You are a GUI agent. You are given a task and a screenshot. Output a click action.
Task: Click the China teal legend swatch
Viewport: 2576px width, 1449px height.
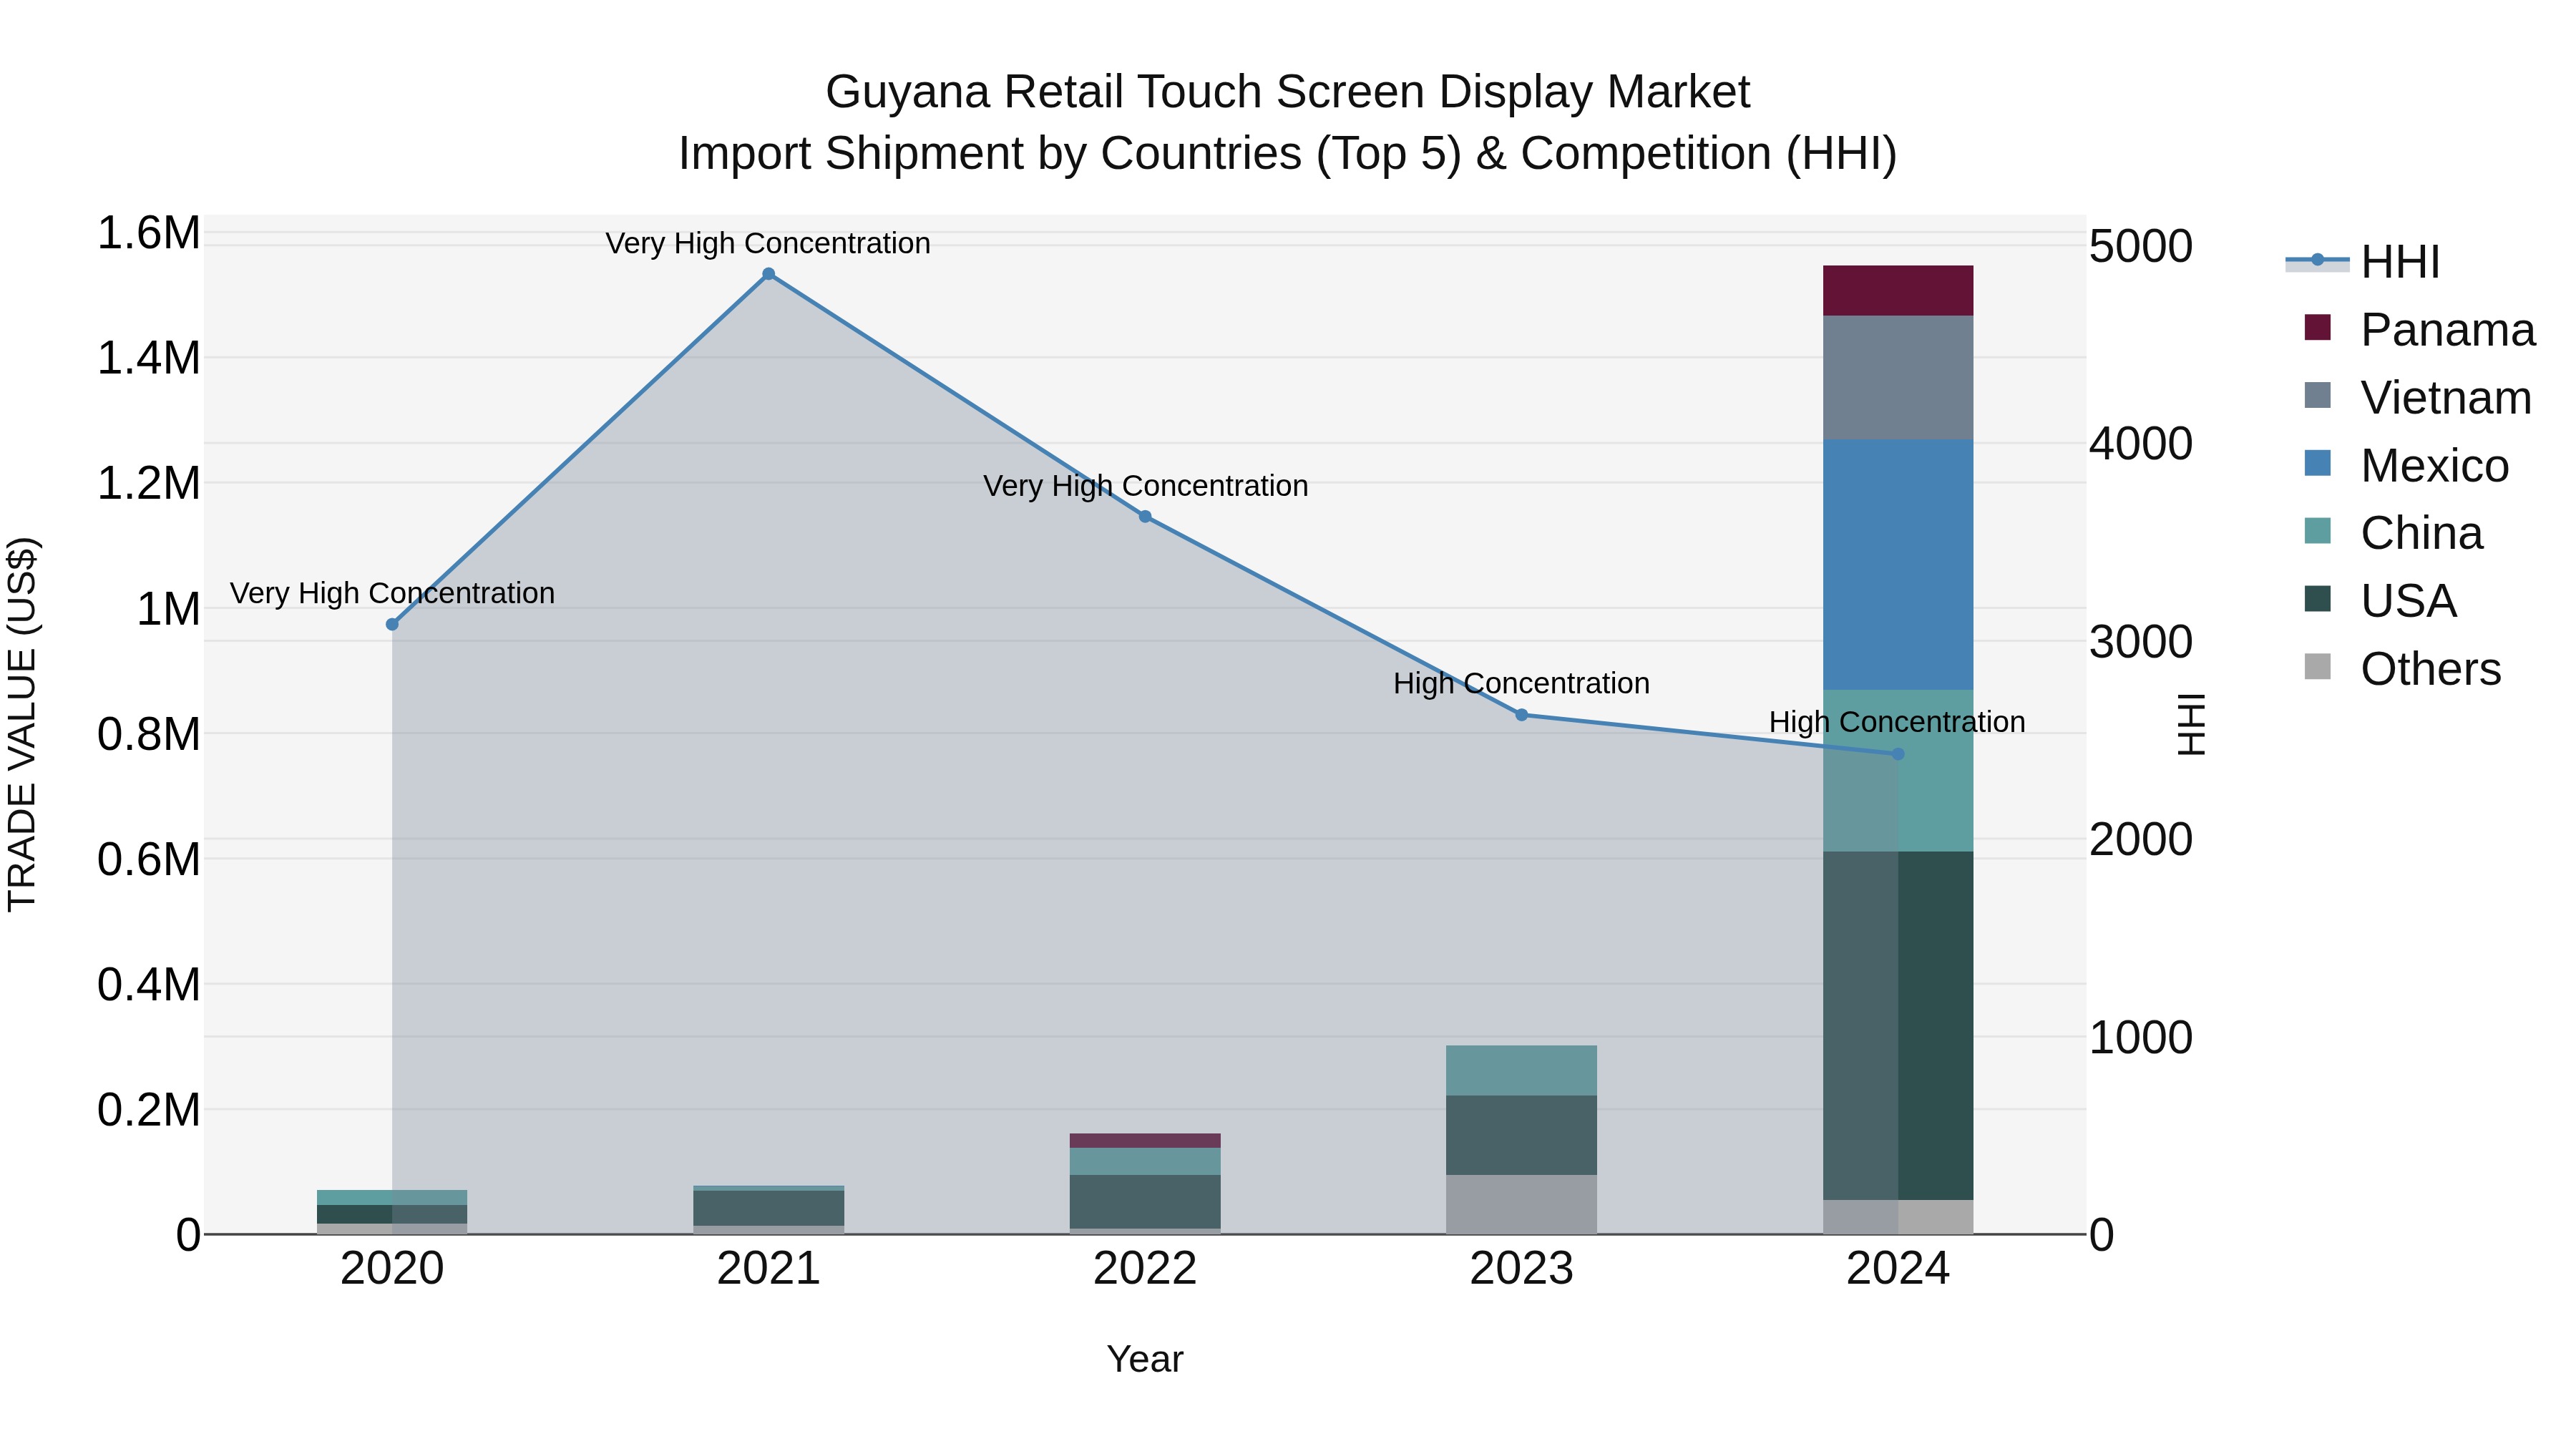pyautogui.click(x=2317, y=531)
